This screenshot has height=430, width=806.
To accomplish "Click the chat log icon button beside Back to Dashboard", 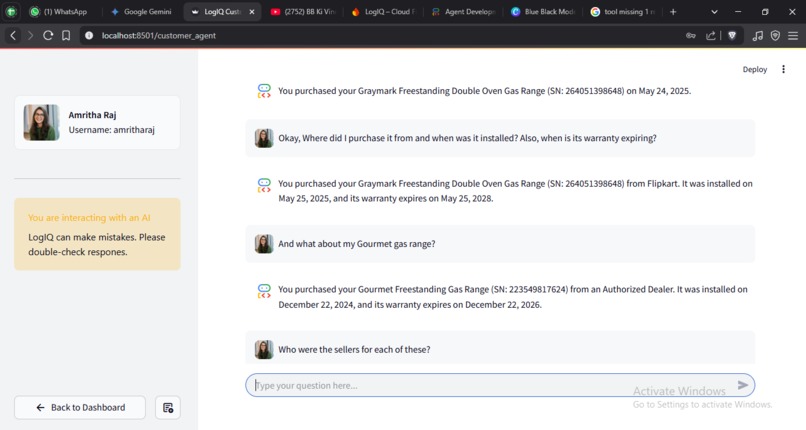I will (x=168, y=407).
